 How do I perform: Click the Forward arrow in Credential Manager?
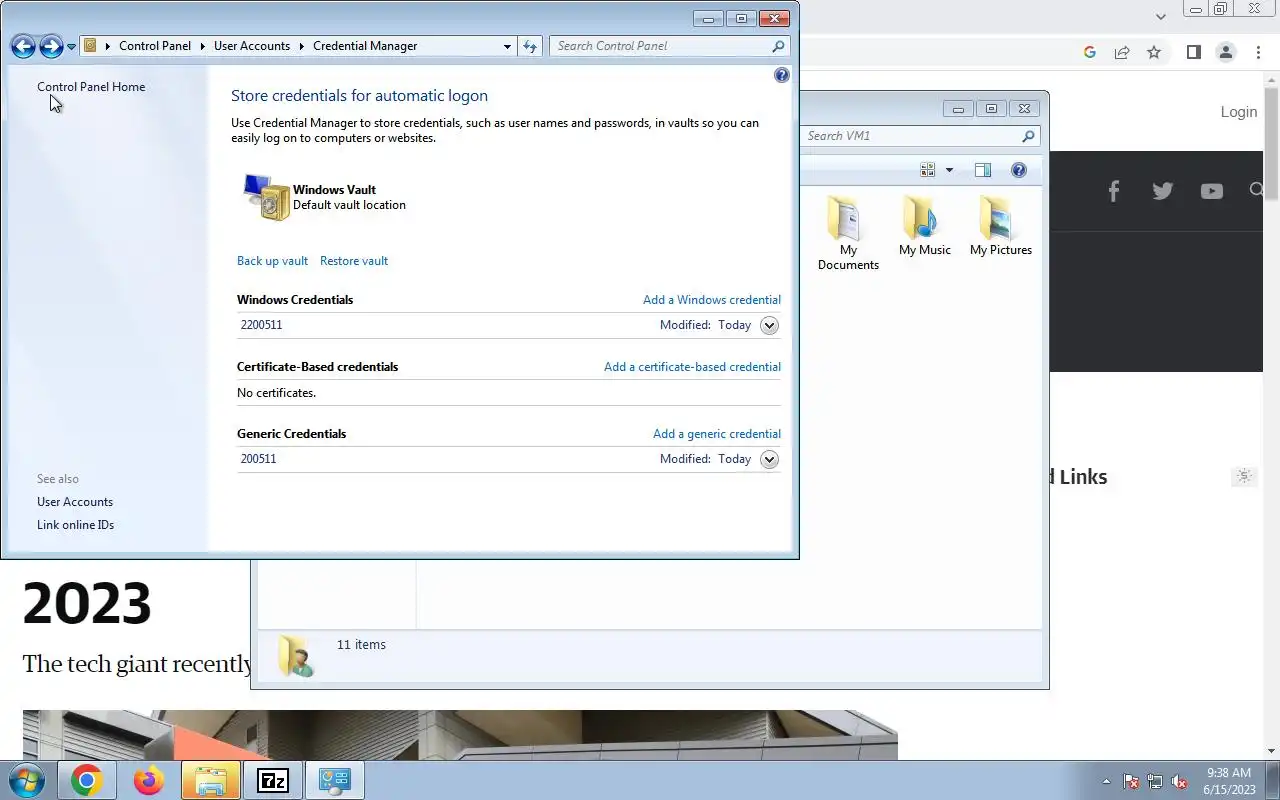point(51,46)
